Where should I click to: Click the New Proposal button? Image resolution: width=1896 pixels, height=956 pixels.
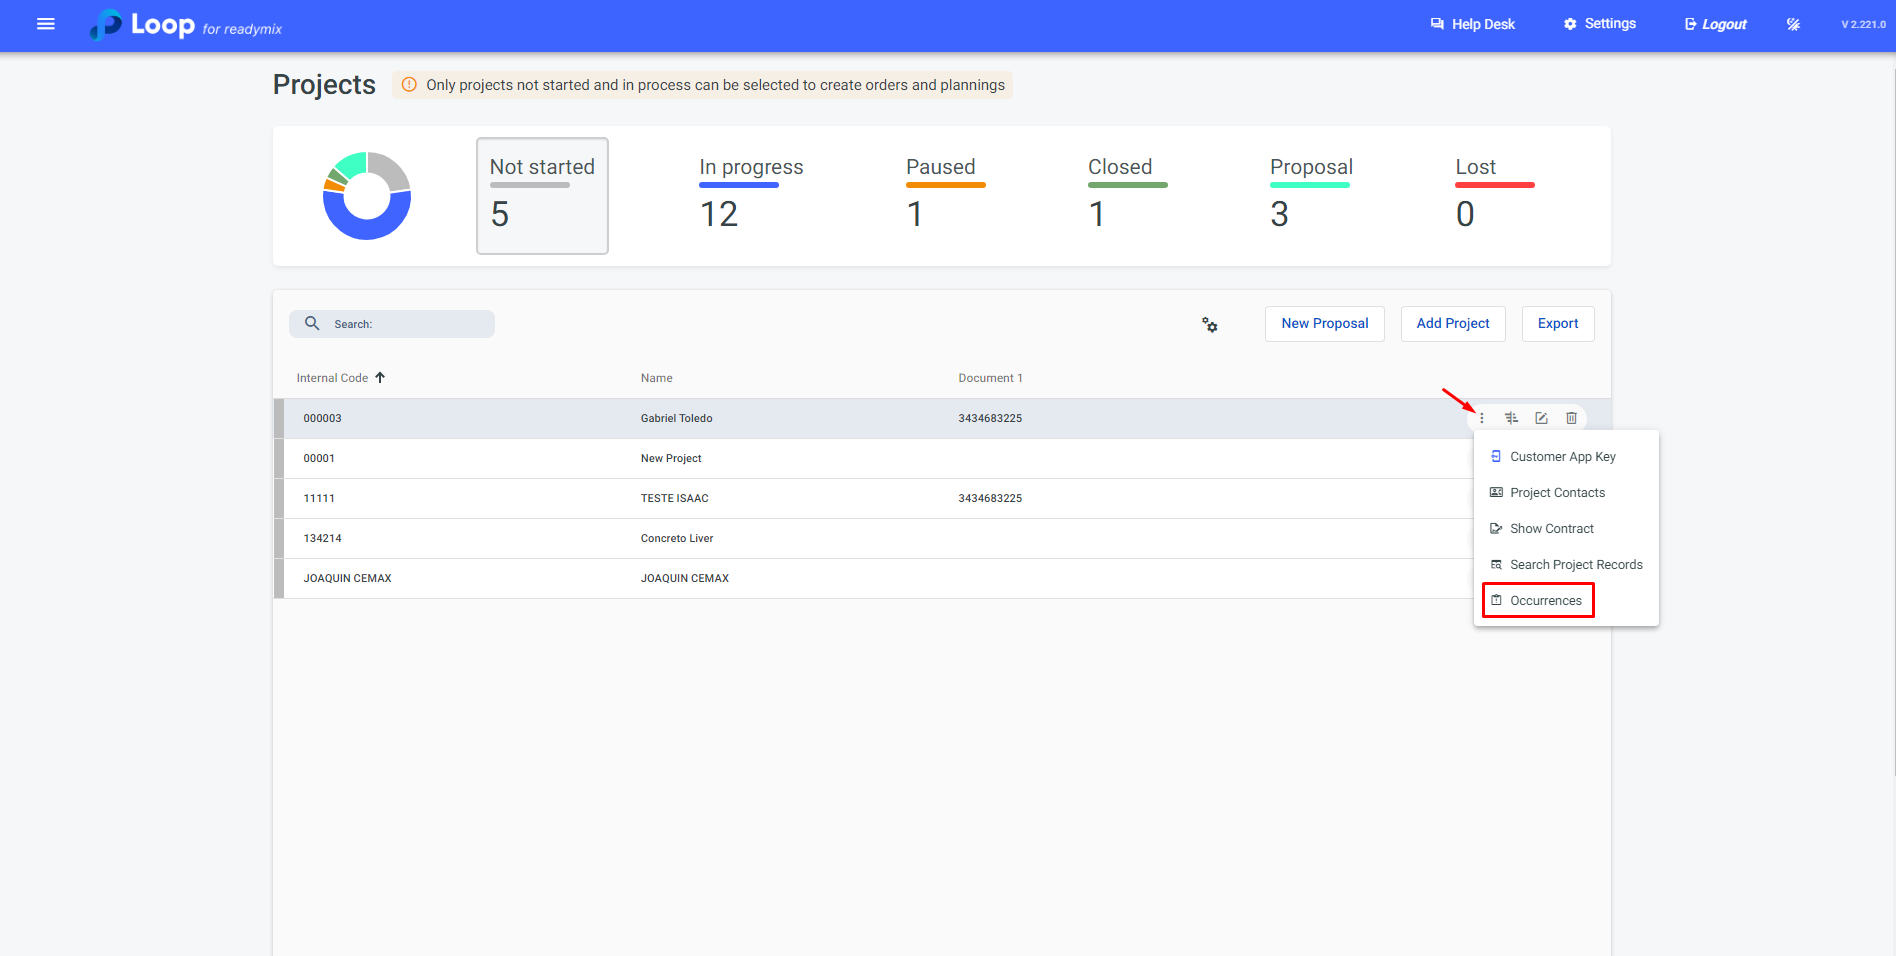[1324, 324]
